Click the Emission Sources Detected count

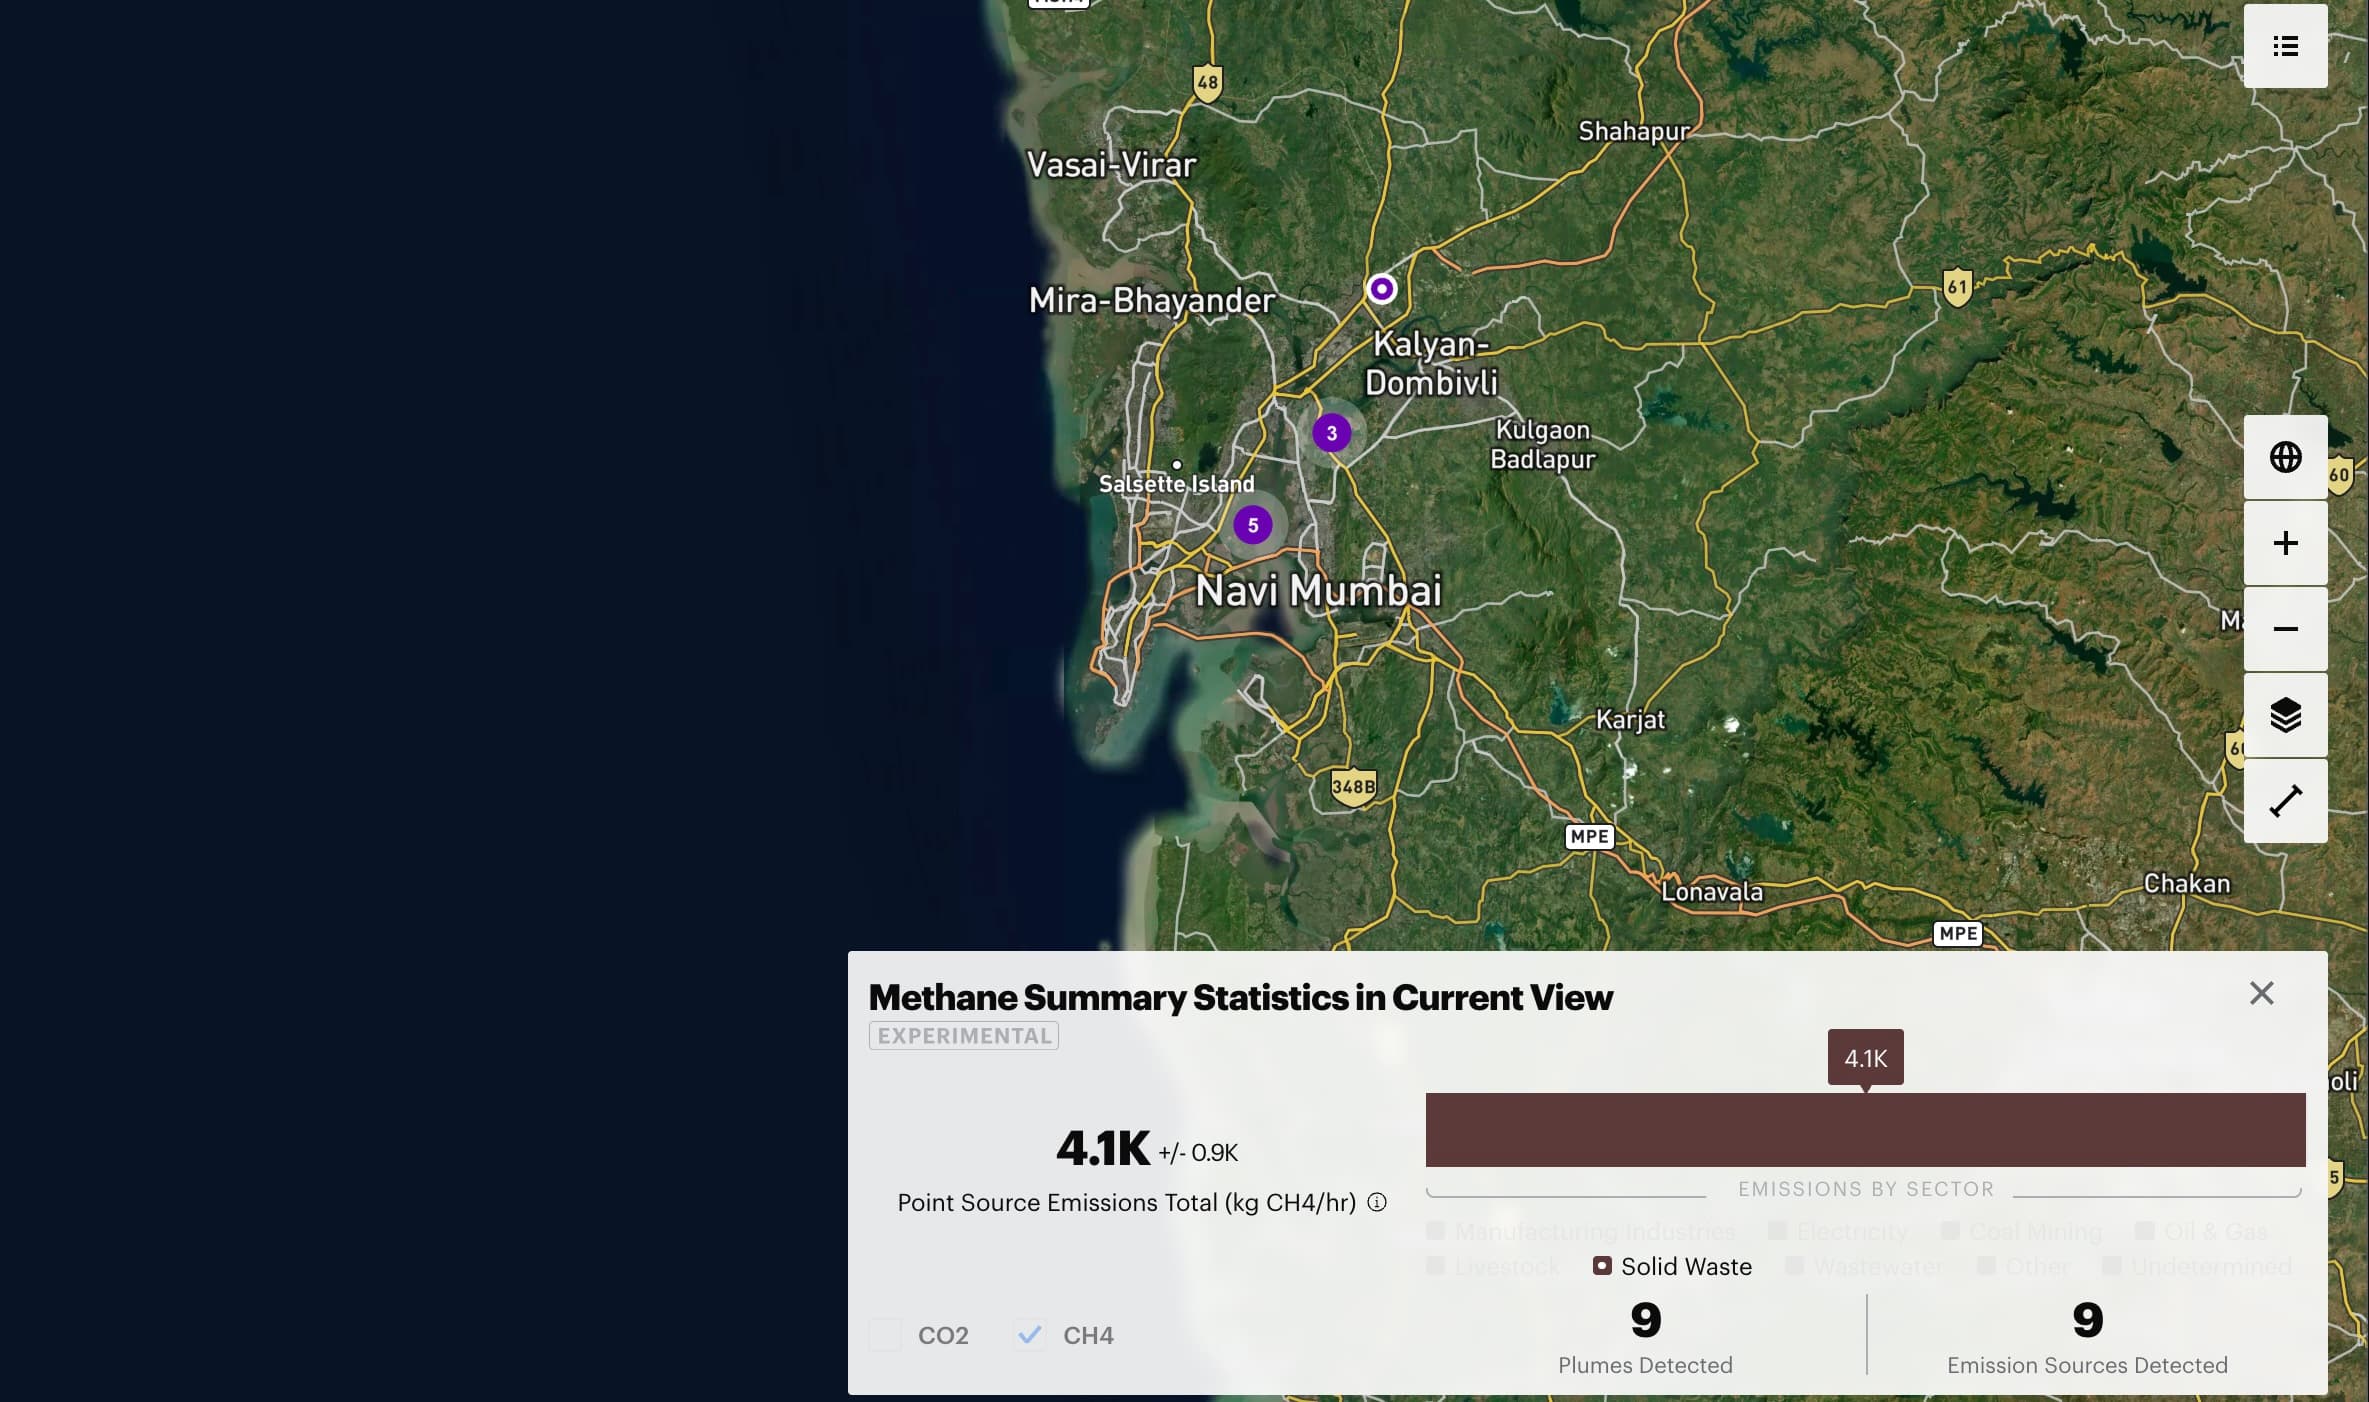pos(2087,1320)
